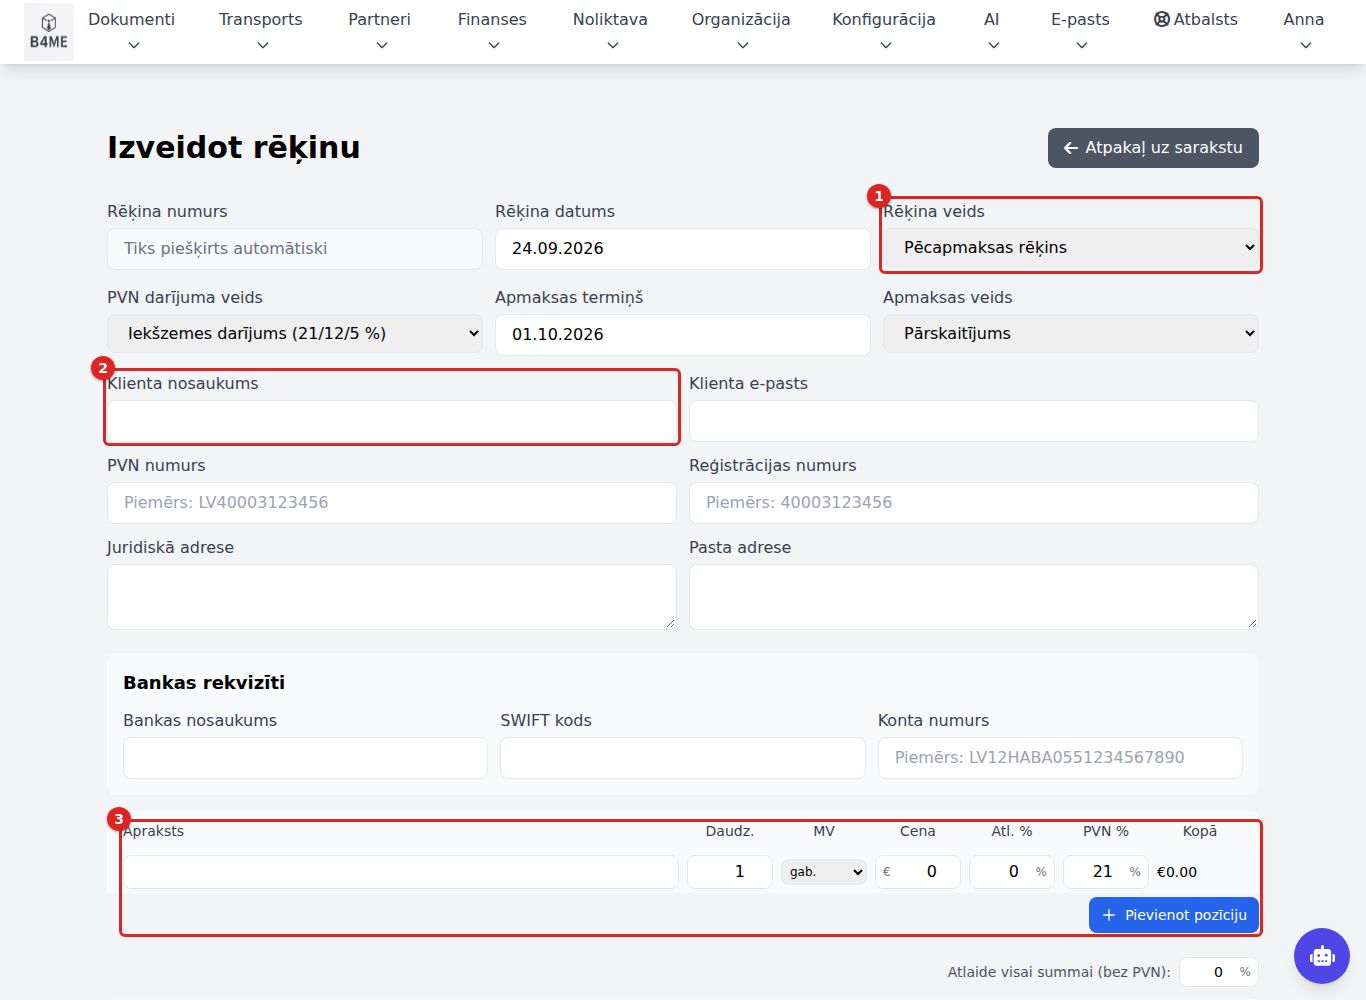Open the Konfigurācija menu
1366x1000 pixels.
point(884,31)
